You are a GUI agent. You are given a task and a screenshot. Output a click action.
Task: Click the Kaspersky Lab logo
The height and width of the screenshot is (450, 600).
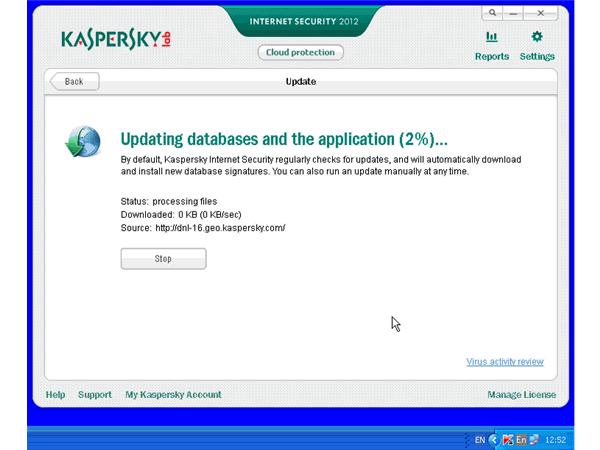pyautogui.click(x=116, y=39)
